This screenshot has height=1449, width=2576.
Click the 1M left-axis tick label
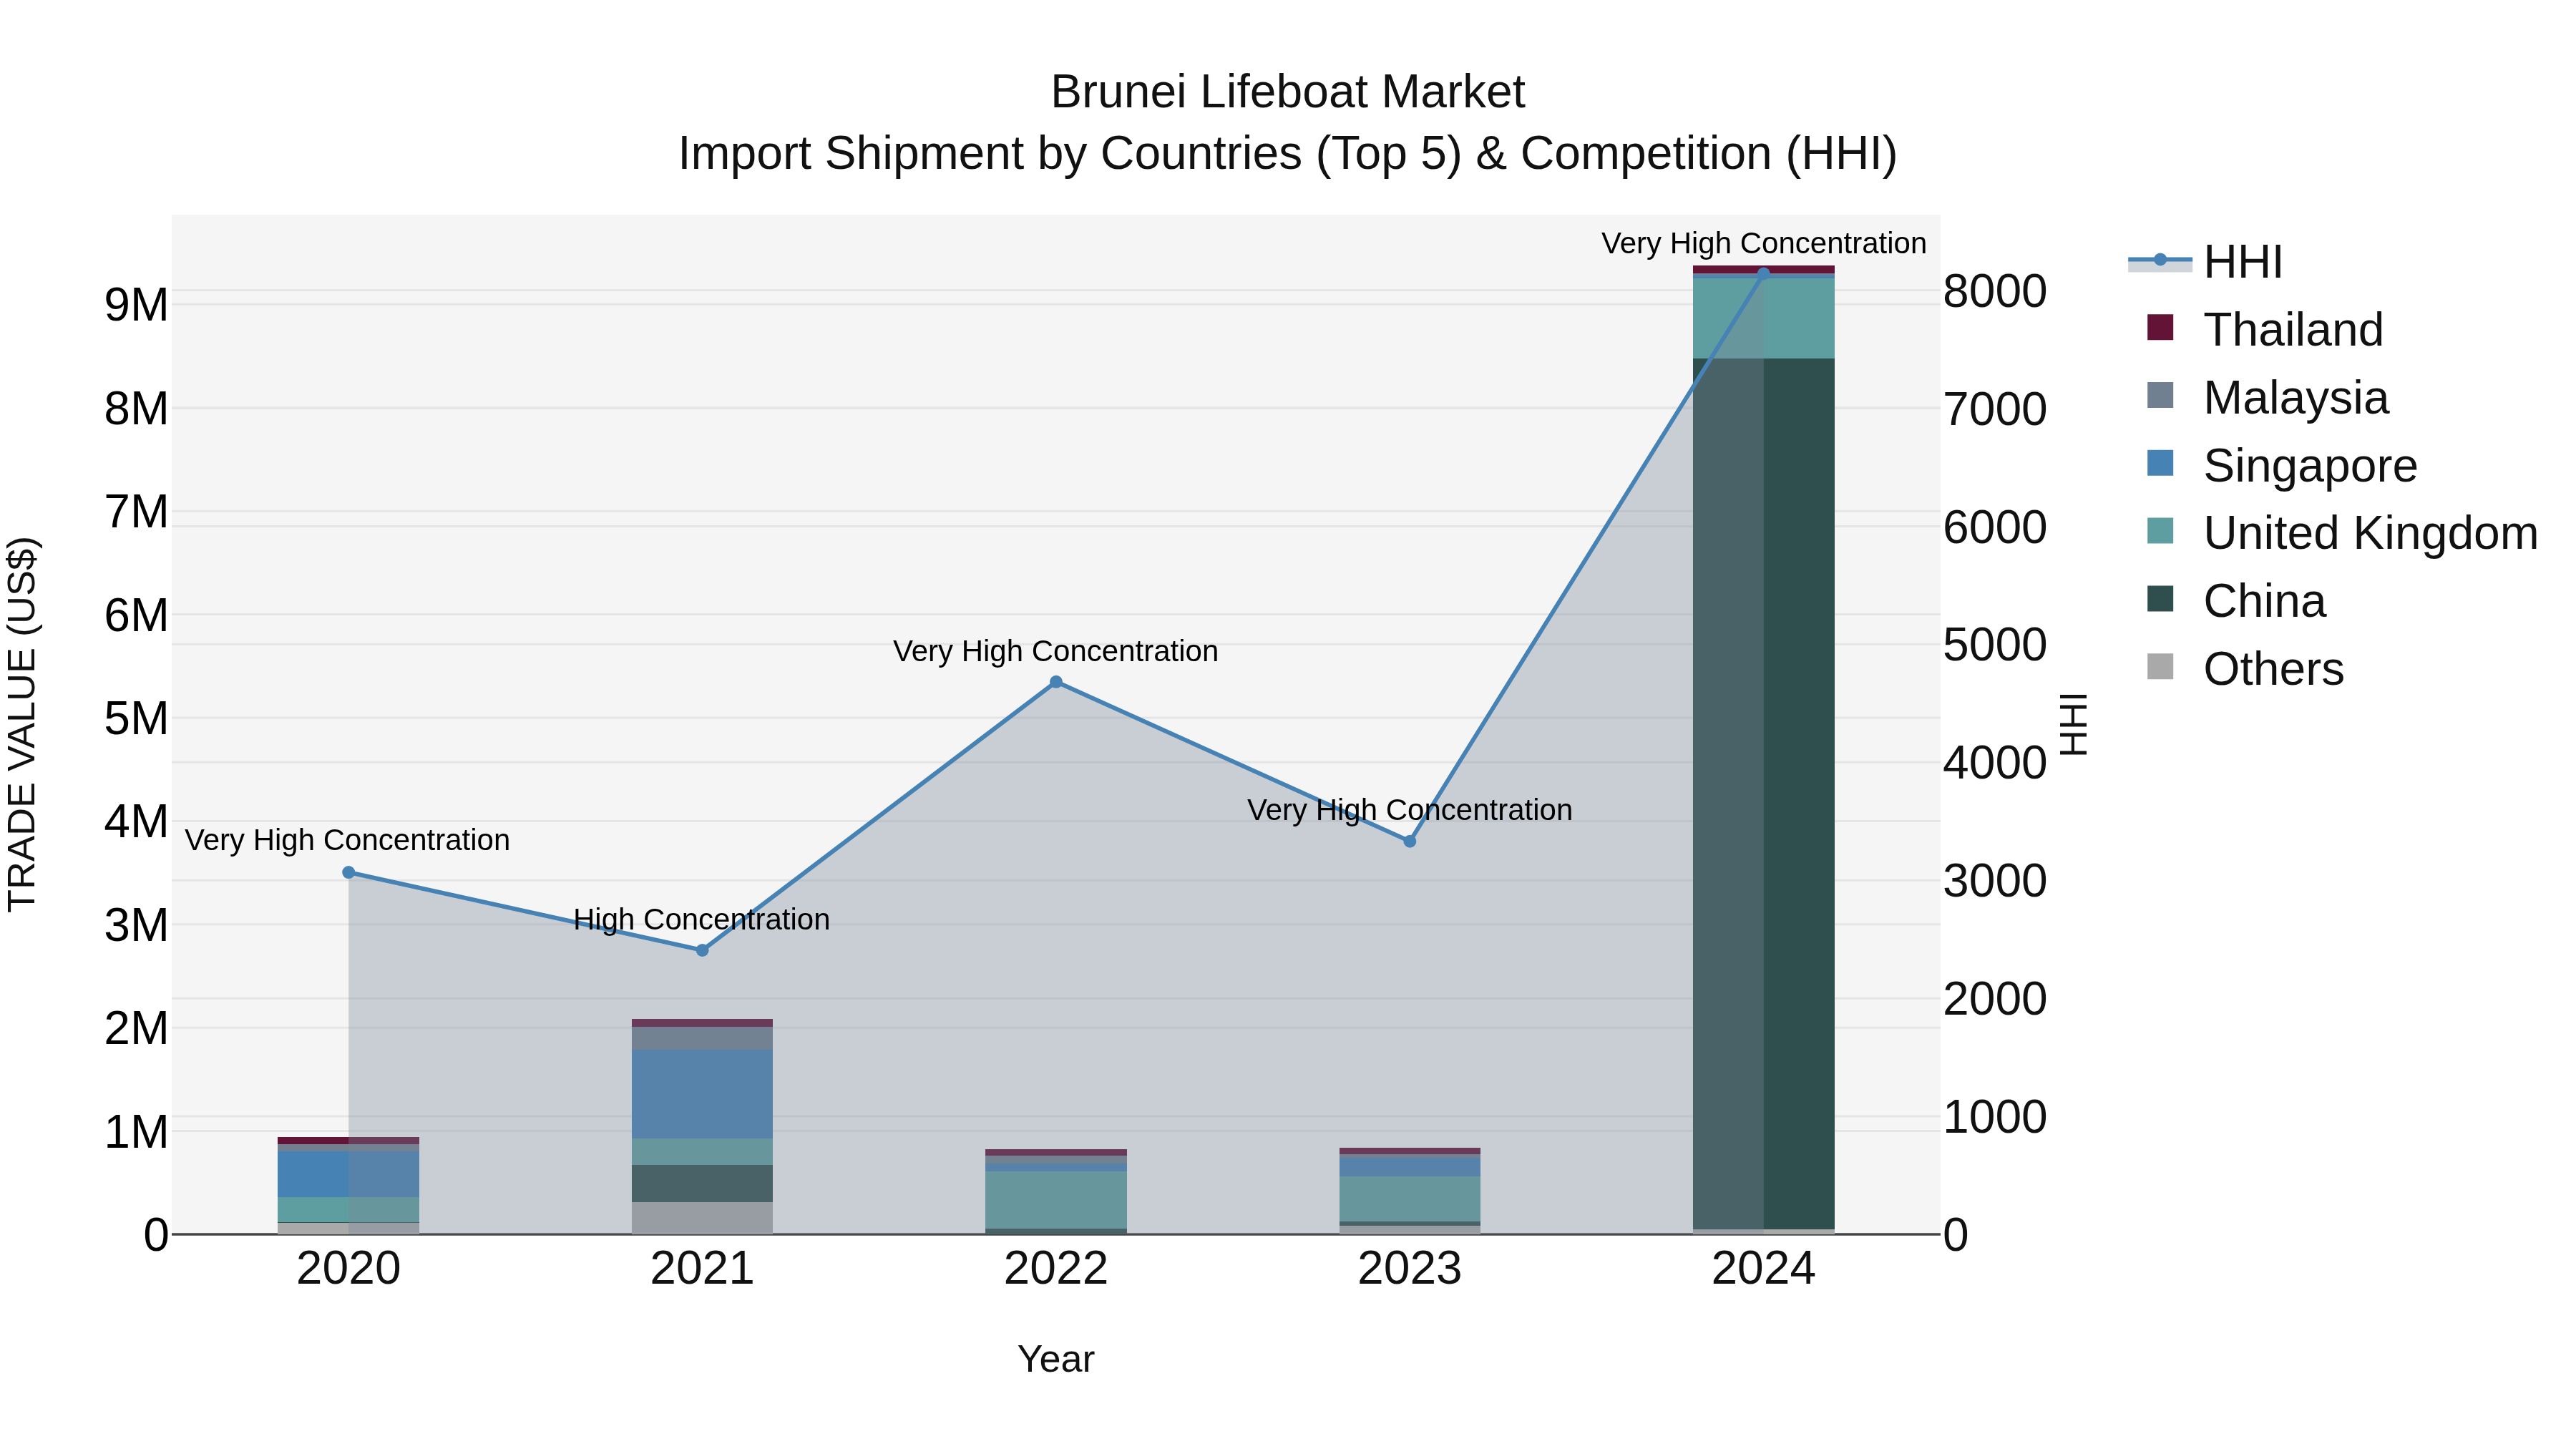tap(137, 1132)
